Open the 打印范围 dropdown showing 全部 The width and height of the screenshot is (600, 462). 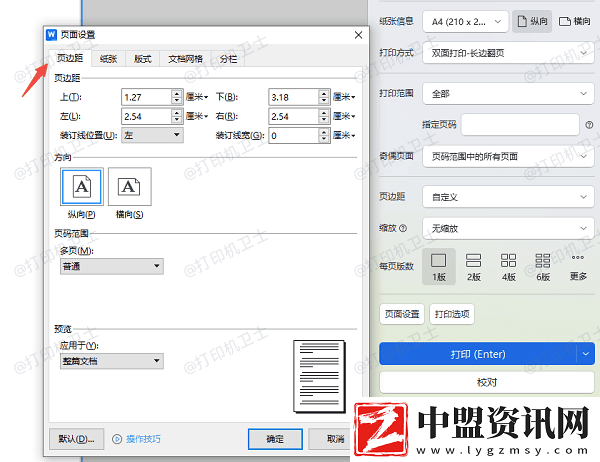pyautogui.click(x=509, y=93)
